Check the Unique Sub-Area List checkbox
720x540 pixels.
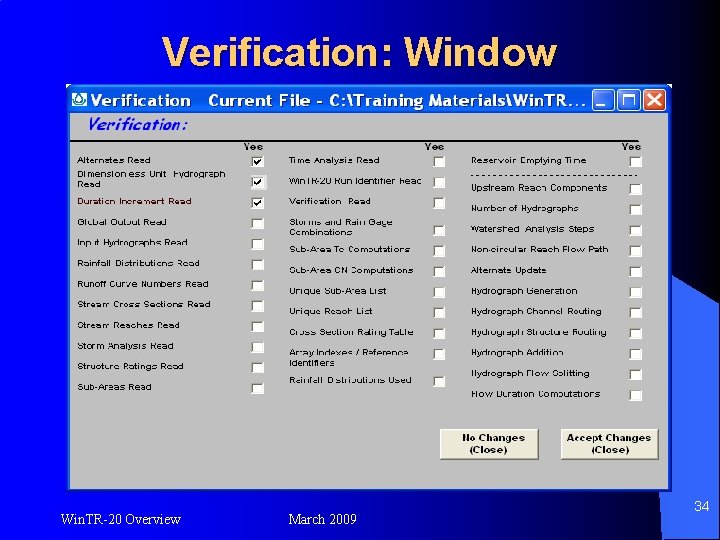click(439, 292)
